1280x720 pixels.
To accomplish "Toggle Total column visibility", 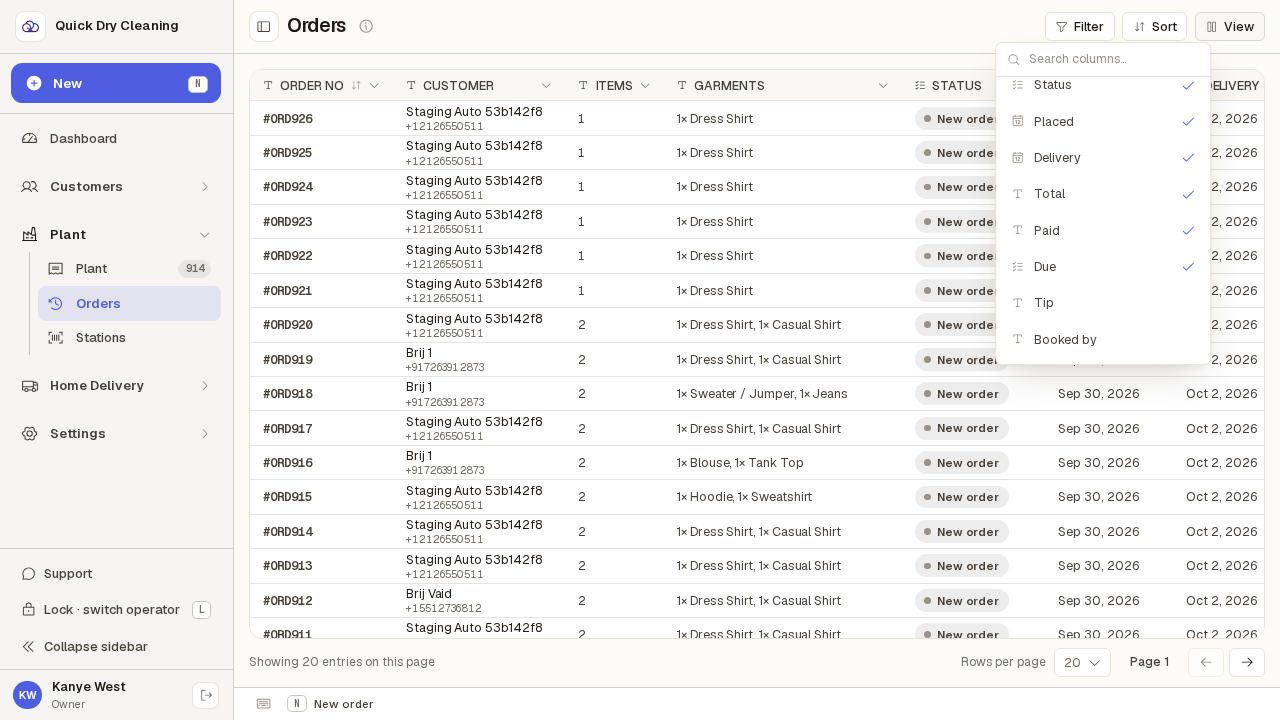I will click(x=1103, y=193).
